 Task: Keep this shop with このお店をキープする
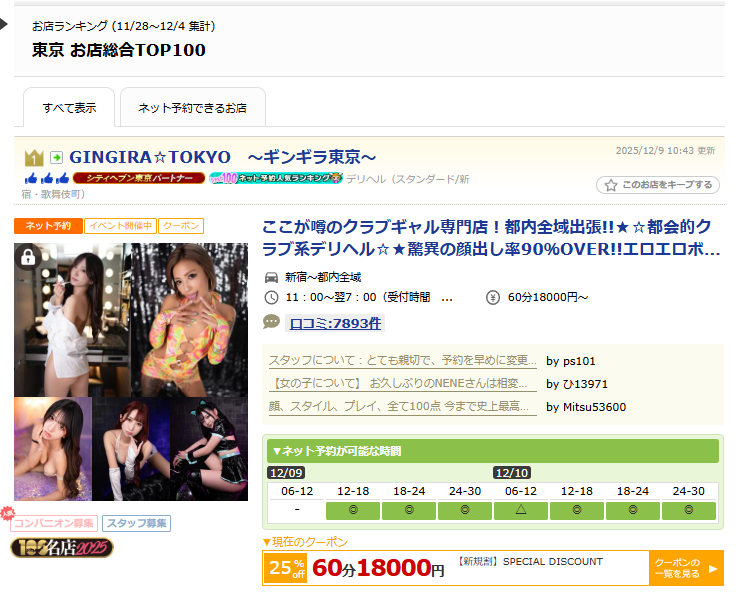[657, 185]
